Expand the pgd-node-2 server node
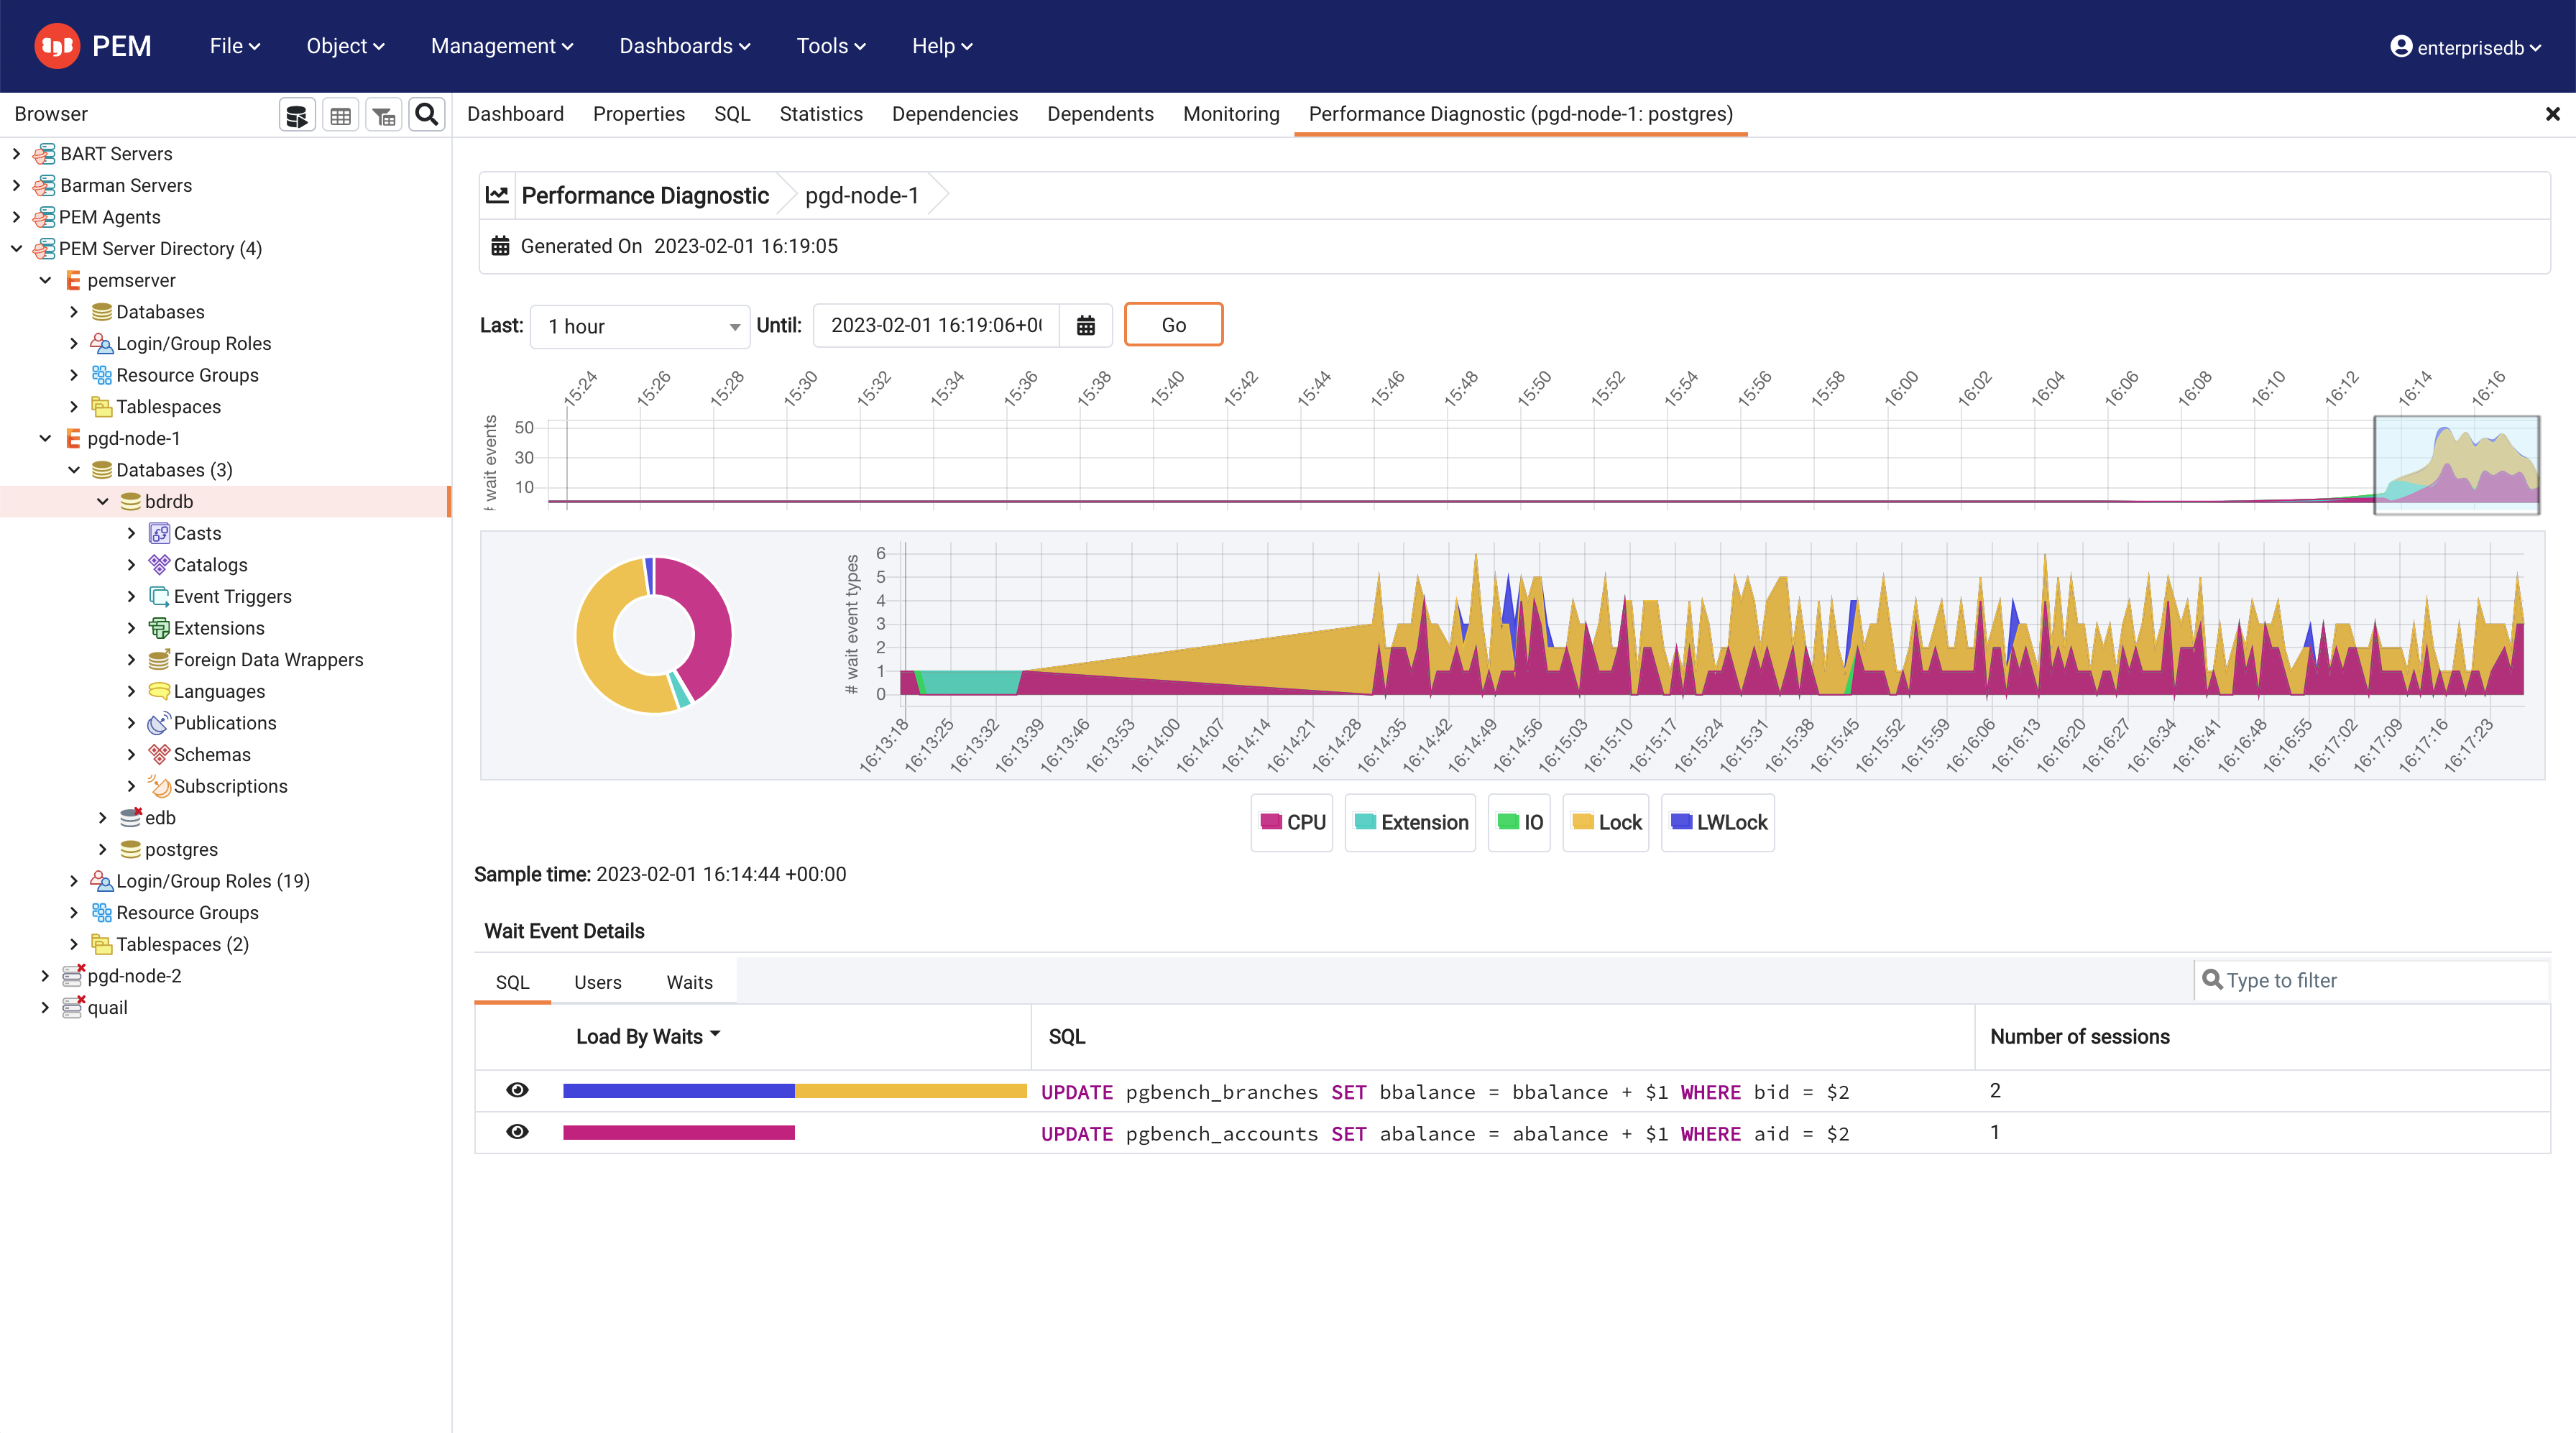The width and height of the screenshot is (2576, 1433). pos(45,976)
